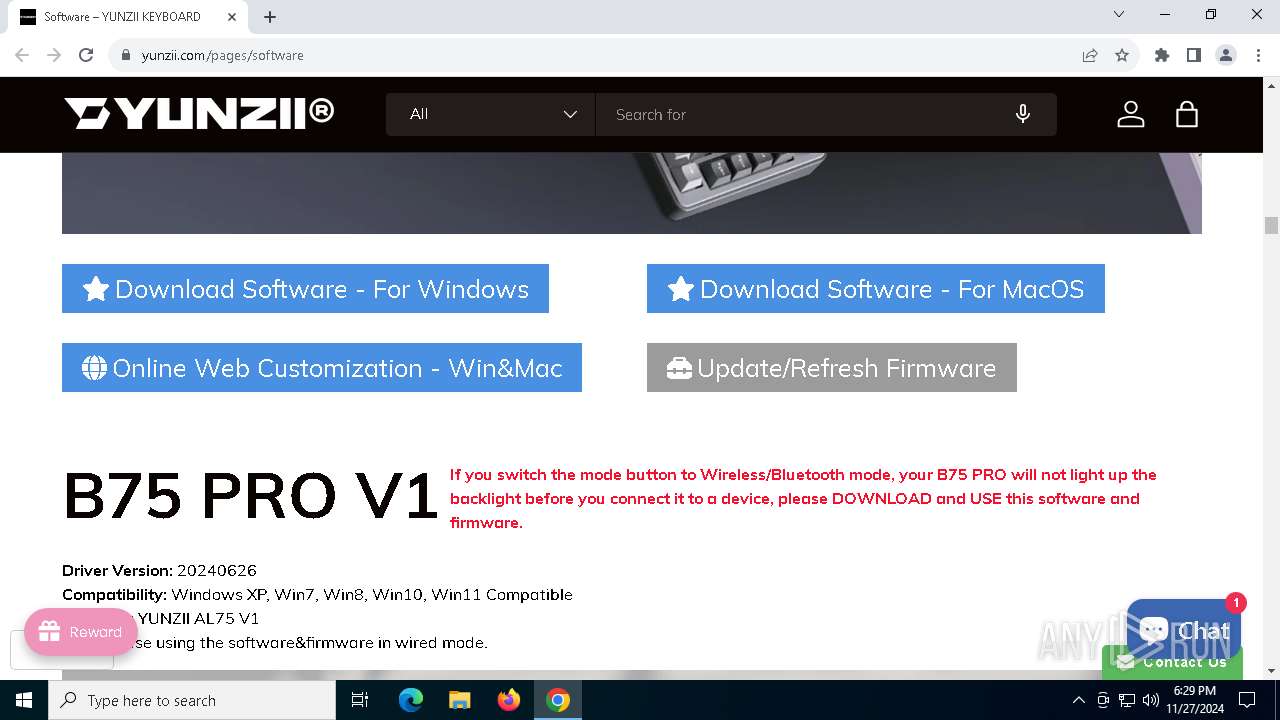Open Chrome extensions puzzle icon

(x=1162, y=55)
